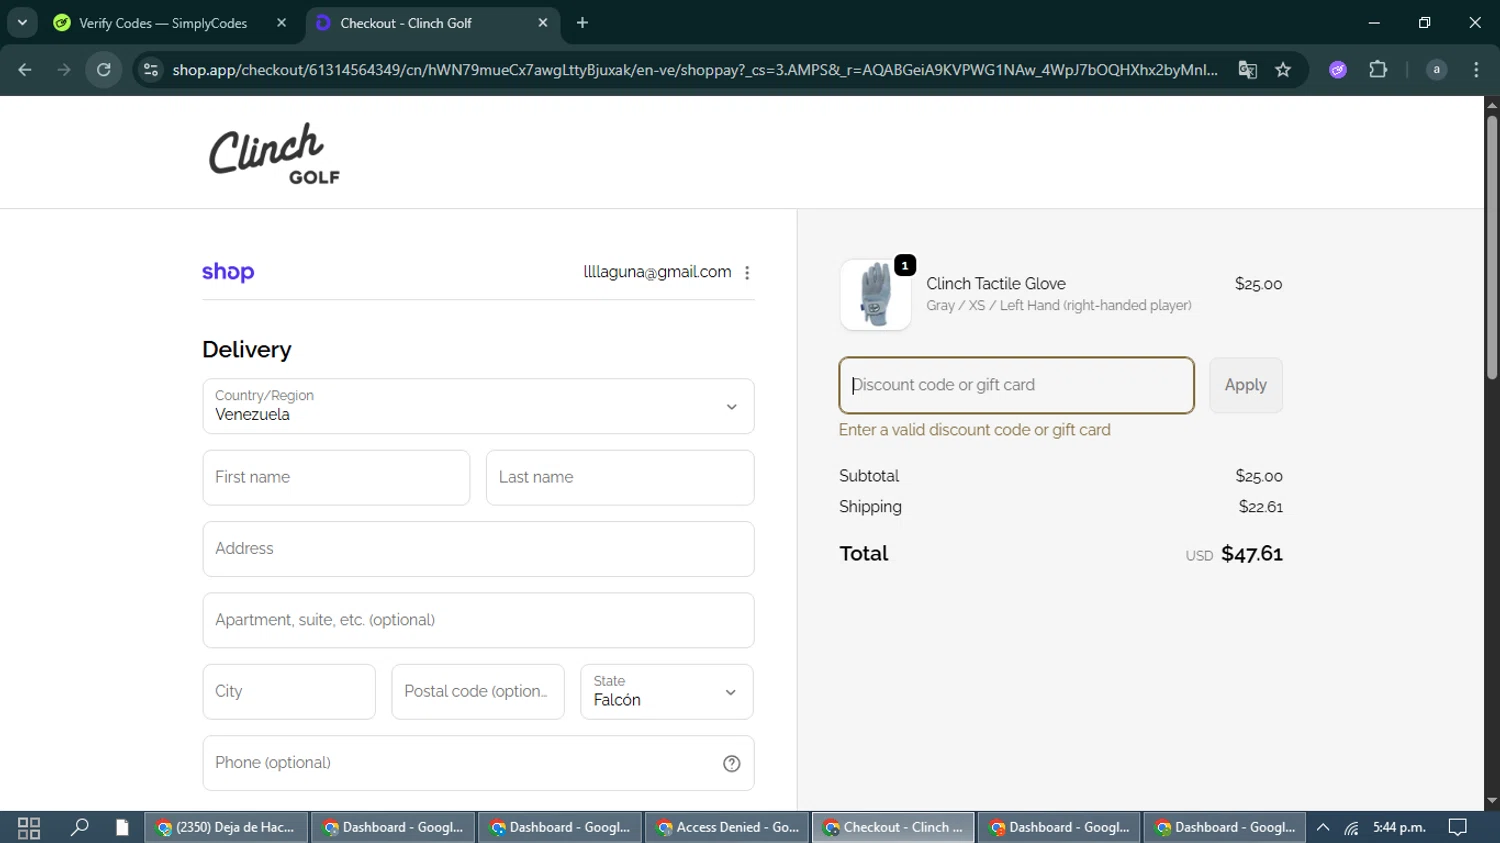Screen dimensions: 1500x843
Task: Open the taskbar file document icon
Action: coord(122,827)
